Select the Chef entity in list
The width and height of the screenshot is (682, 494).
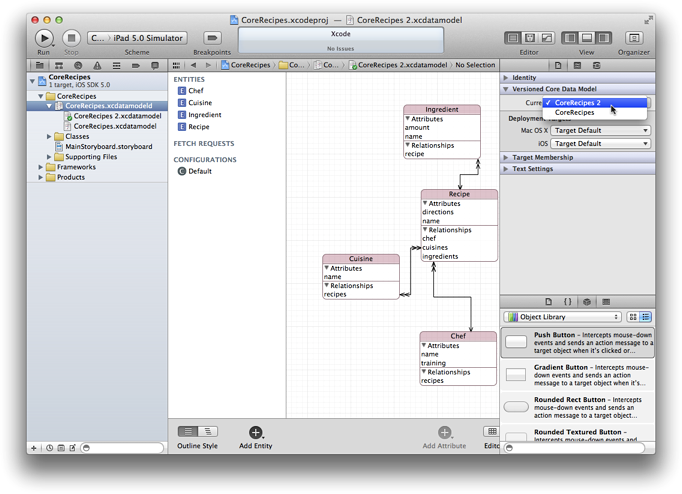point(195,91)
